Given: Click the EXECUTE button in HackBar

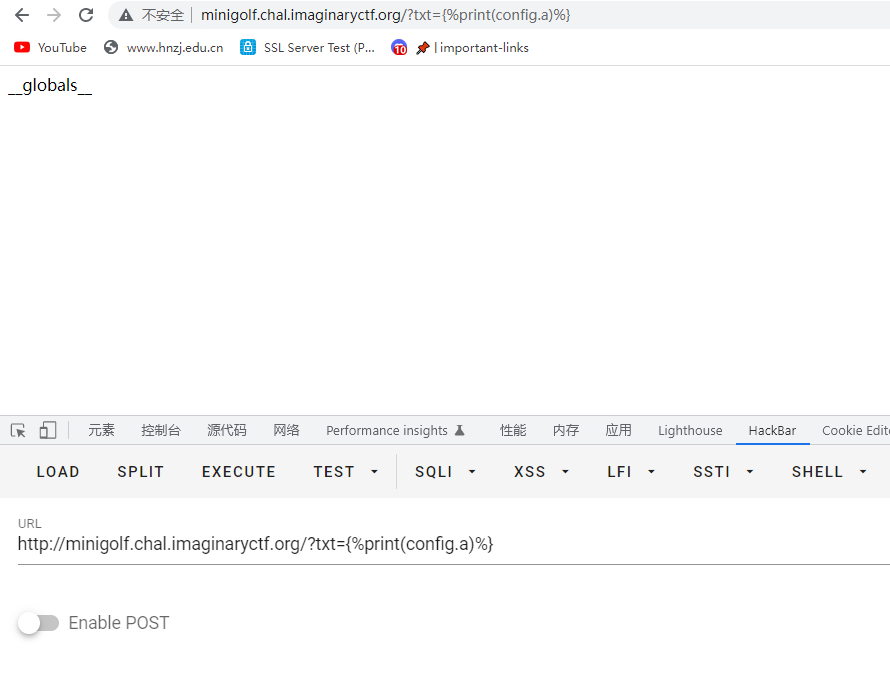Looking at the screenshot, I should 238,471.
